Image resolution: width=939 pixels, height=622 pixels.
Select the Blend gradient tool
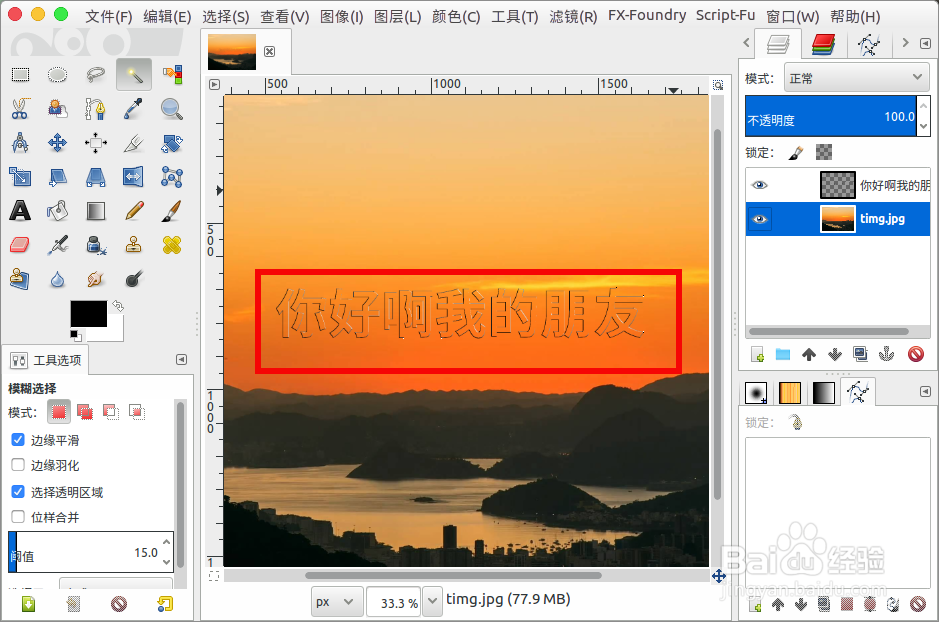tap(96, 211)
